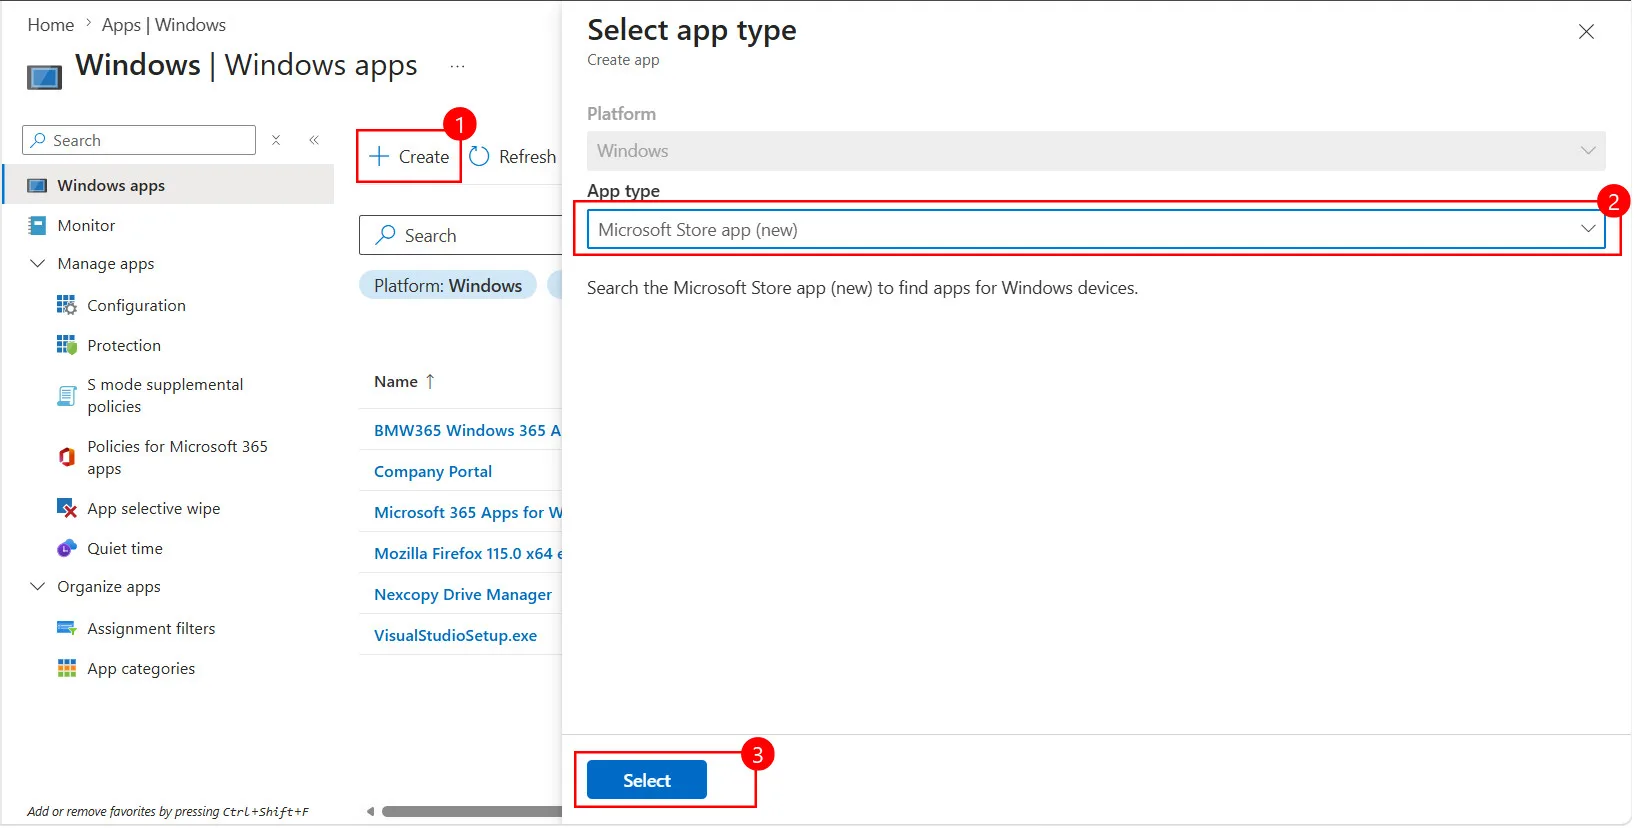Click the Monitor sidebar icon
The image size is (1635, 828).
[37, 226]
